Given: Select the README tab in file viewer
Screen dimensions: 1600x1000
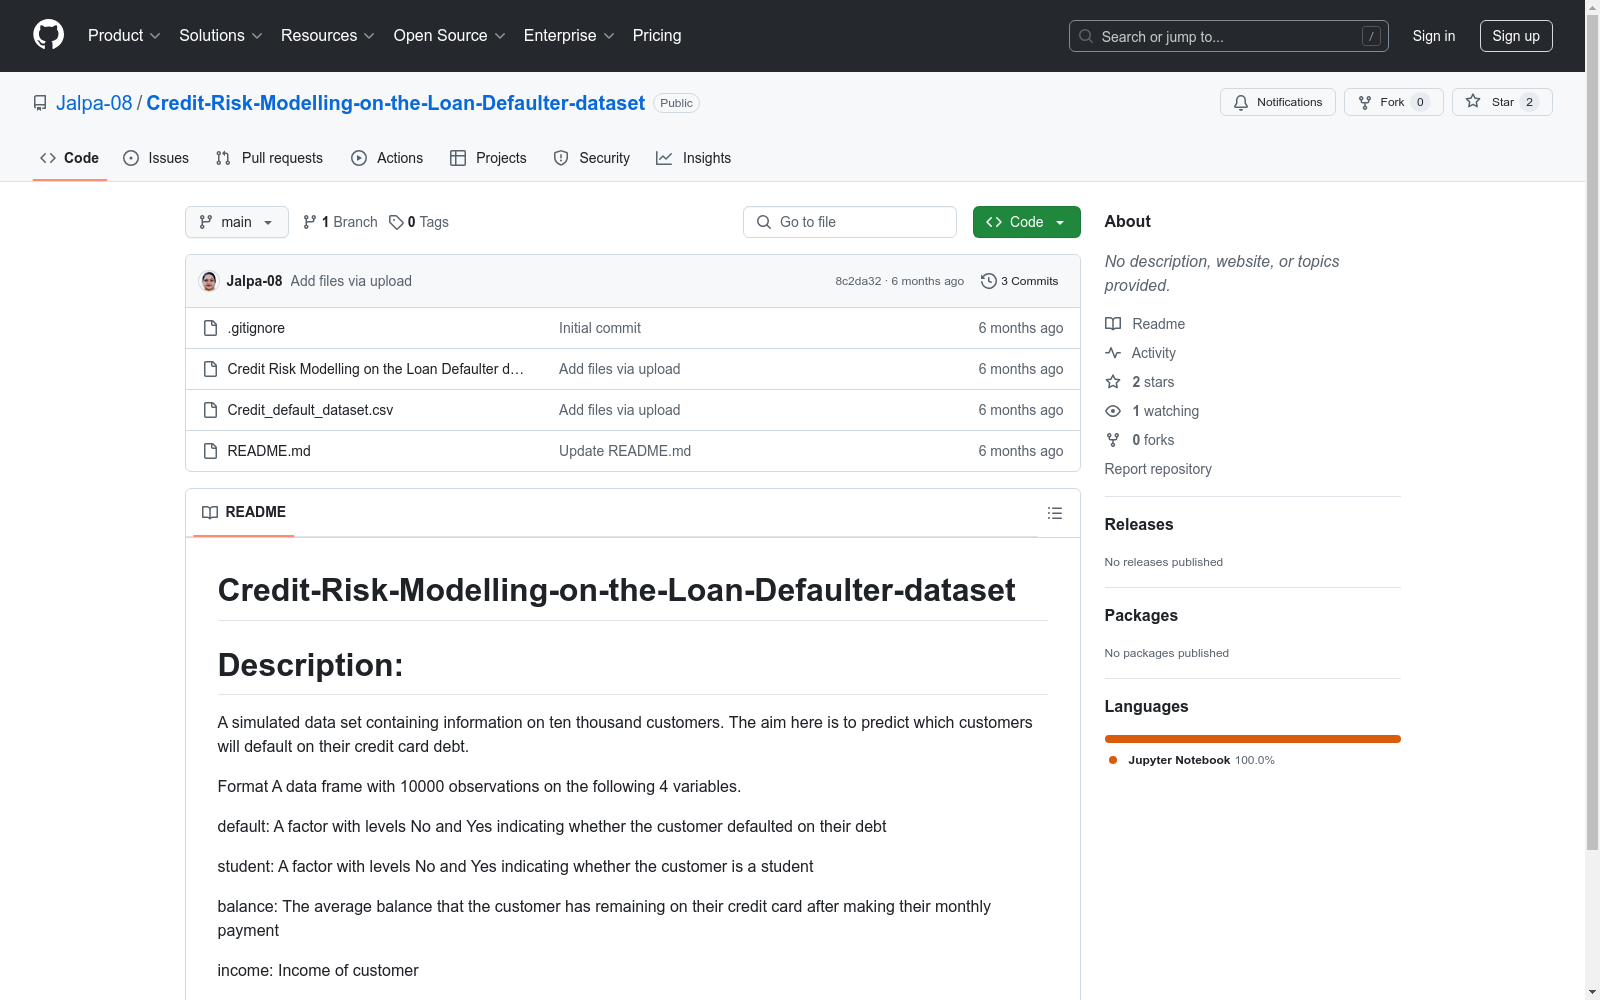Looking at the screenshot, I should point(244,512).
